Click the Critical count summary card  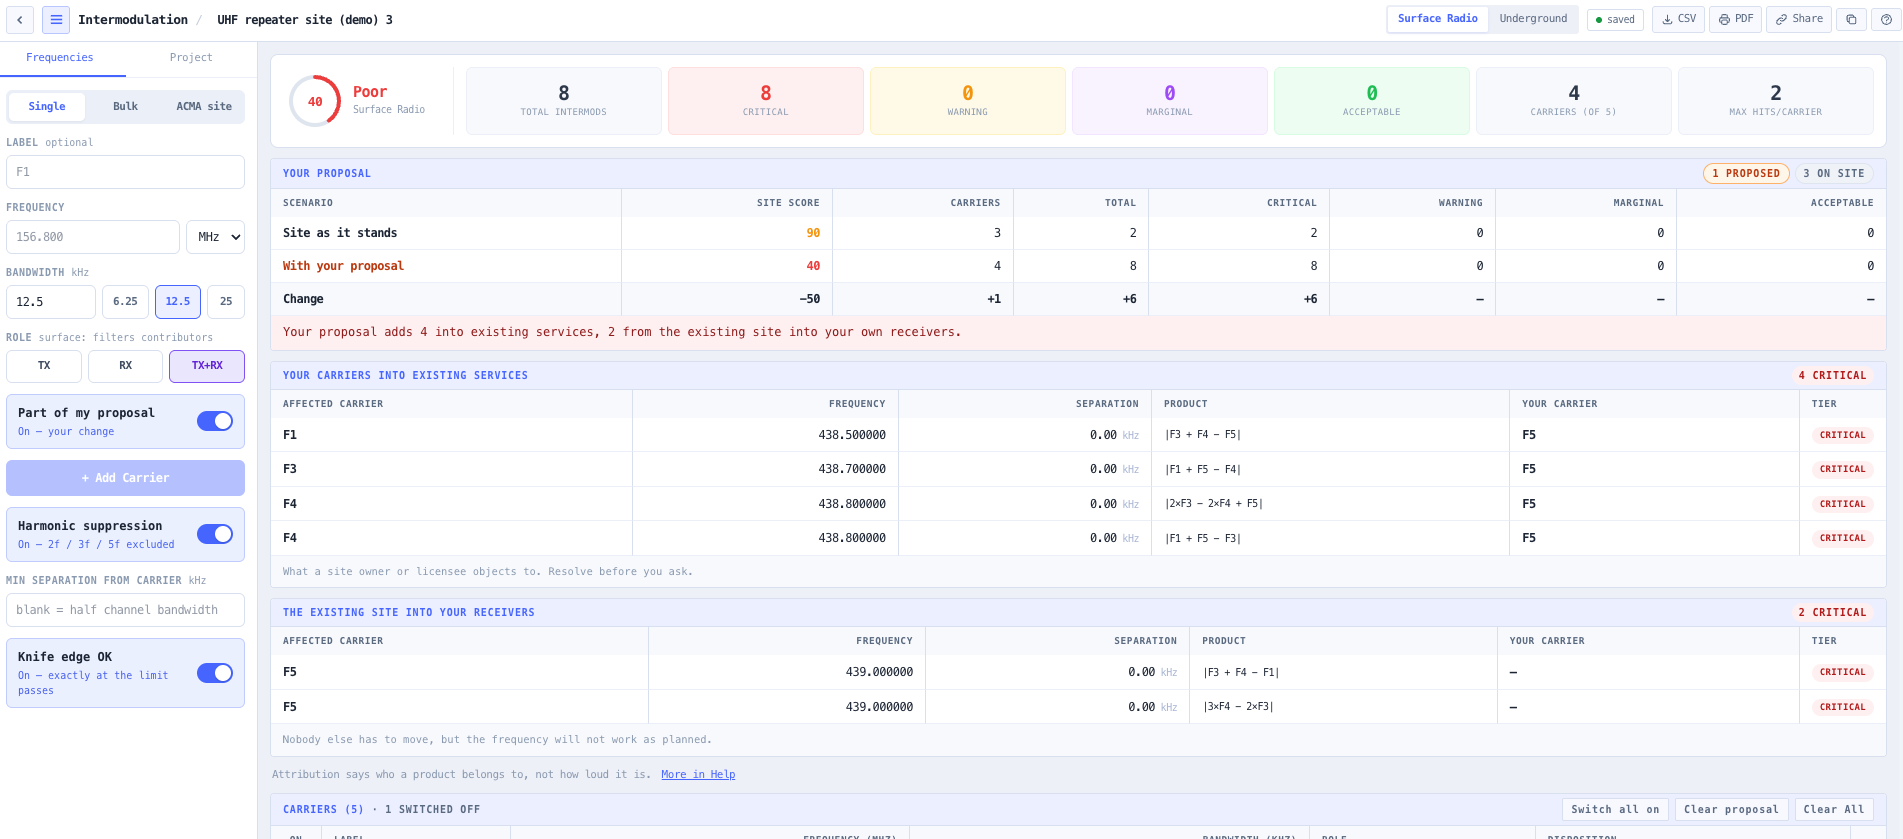click(x=766, y=101)
